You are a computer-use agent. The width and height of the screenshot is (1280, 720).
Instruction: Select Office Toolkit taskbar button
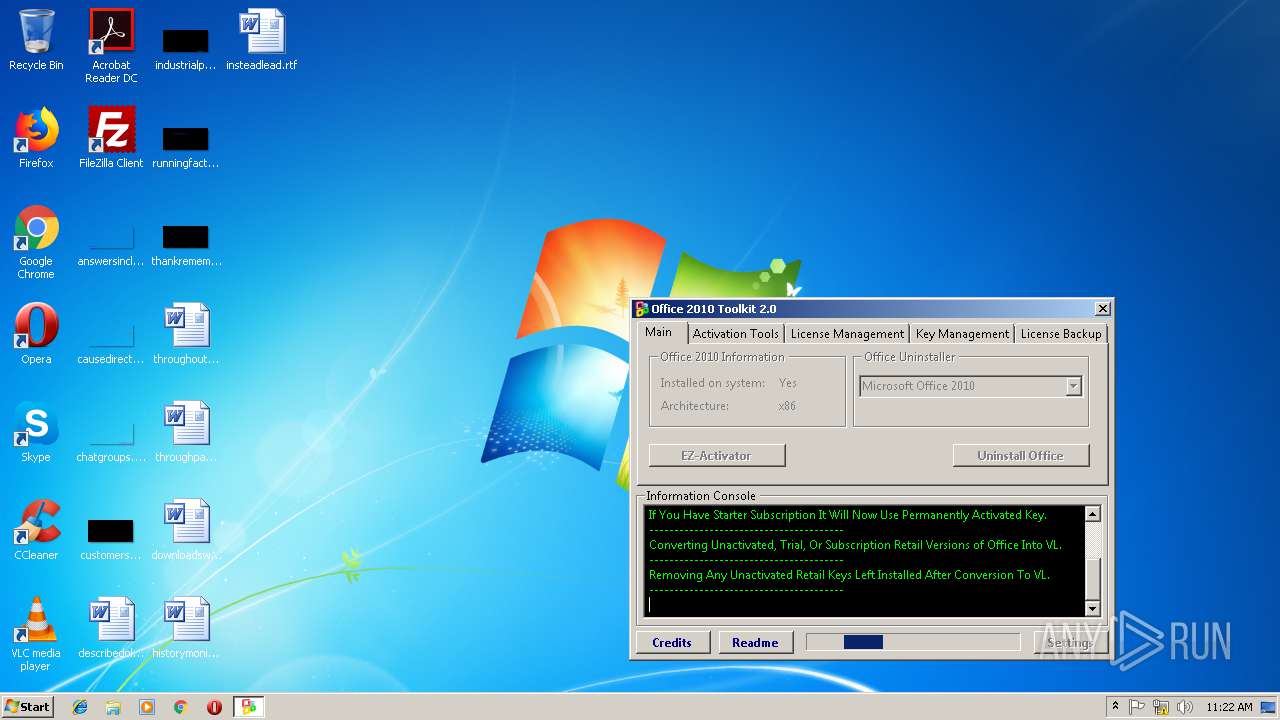click(x=248, y=707)
